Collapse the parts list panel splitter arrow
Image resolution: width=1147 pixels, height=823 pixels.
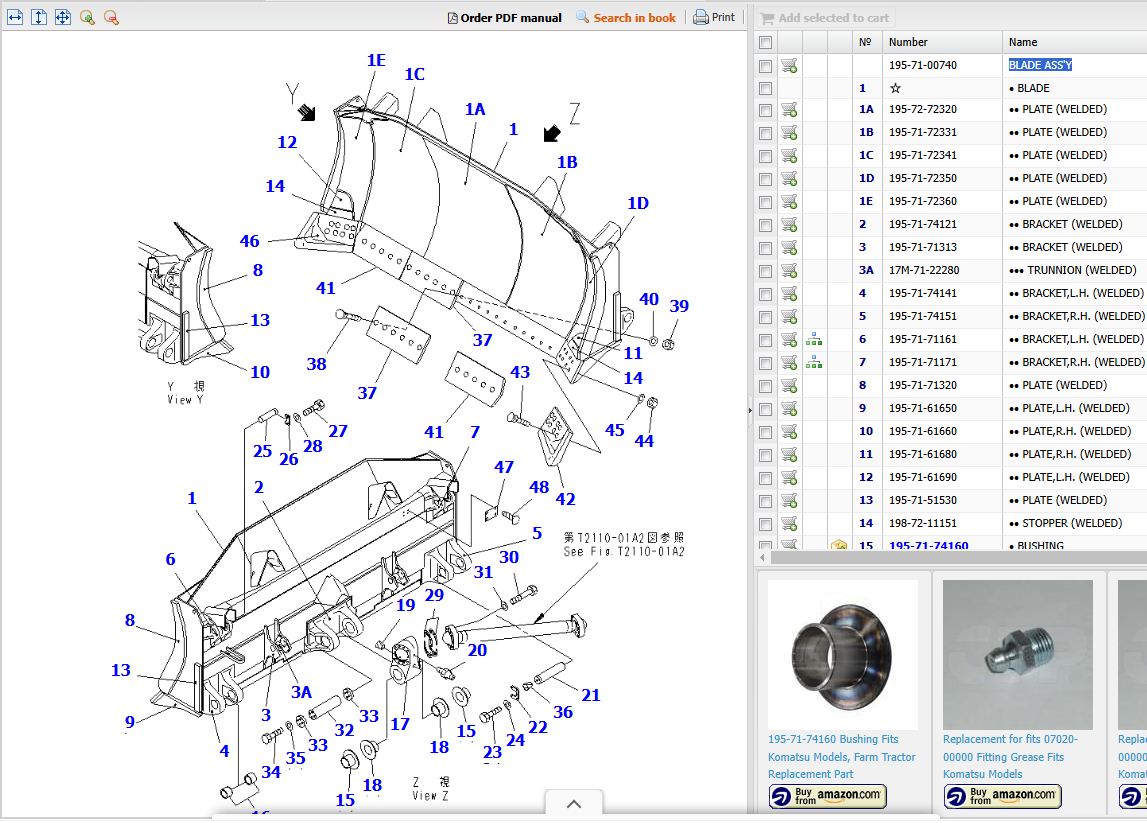pyautogui.click(x=750, y=410)
